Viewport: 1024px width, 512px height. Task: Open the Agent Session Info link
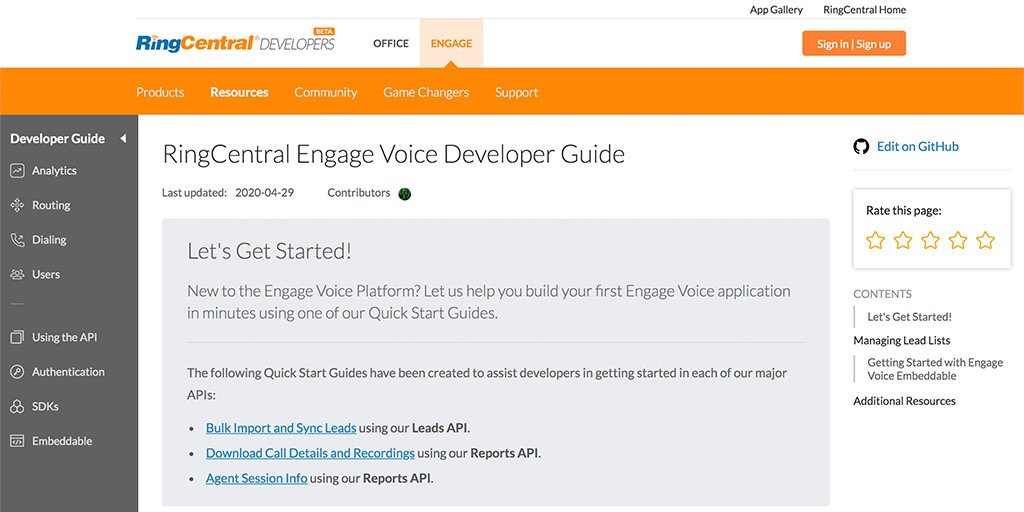(257, 478)
